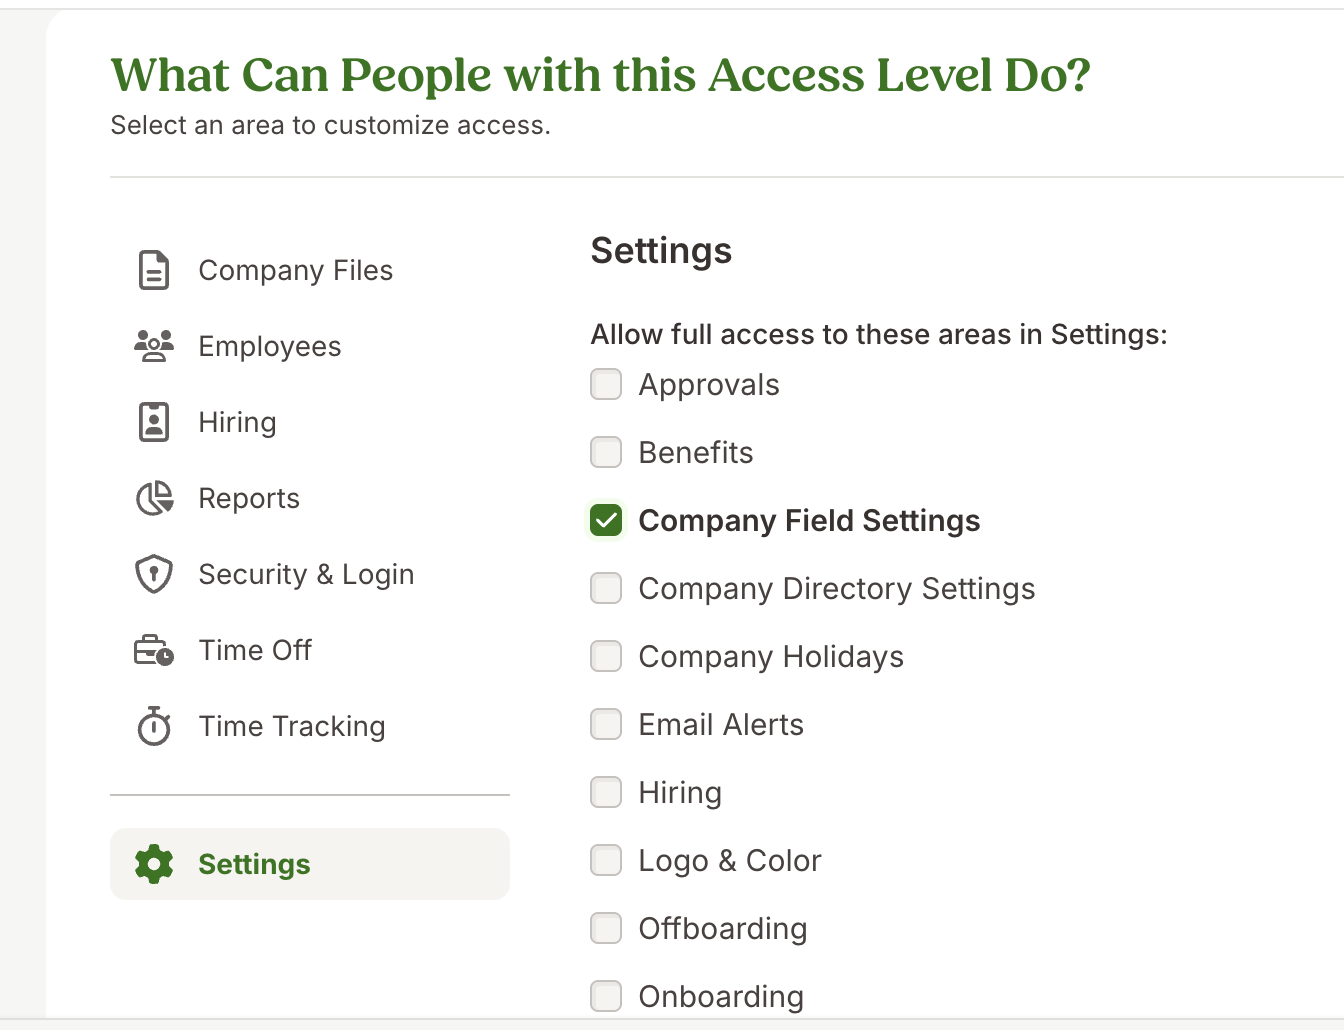Enable Email Alerts access
The image size is (1344, 1030).
[606, 724]
